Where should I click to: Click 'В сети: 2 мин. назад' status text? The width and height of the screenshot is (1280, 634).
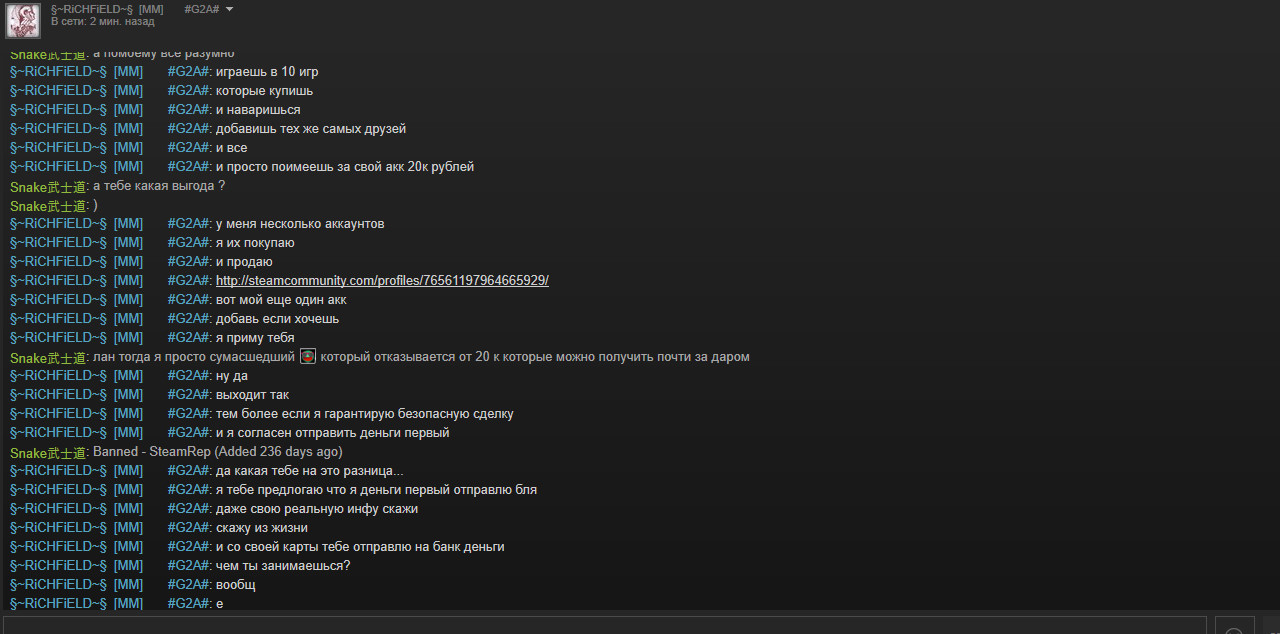103,21
